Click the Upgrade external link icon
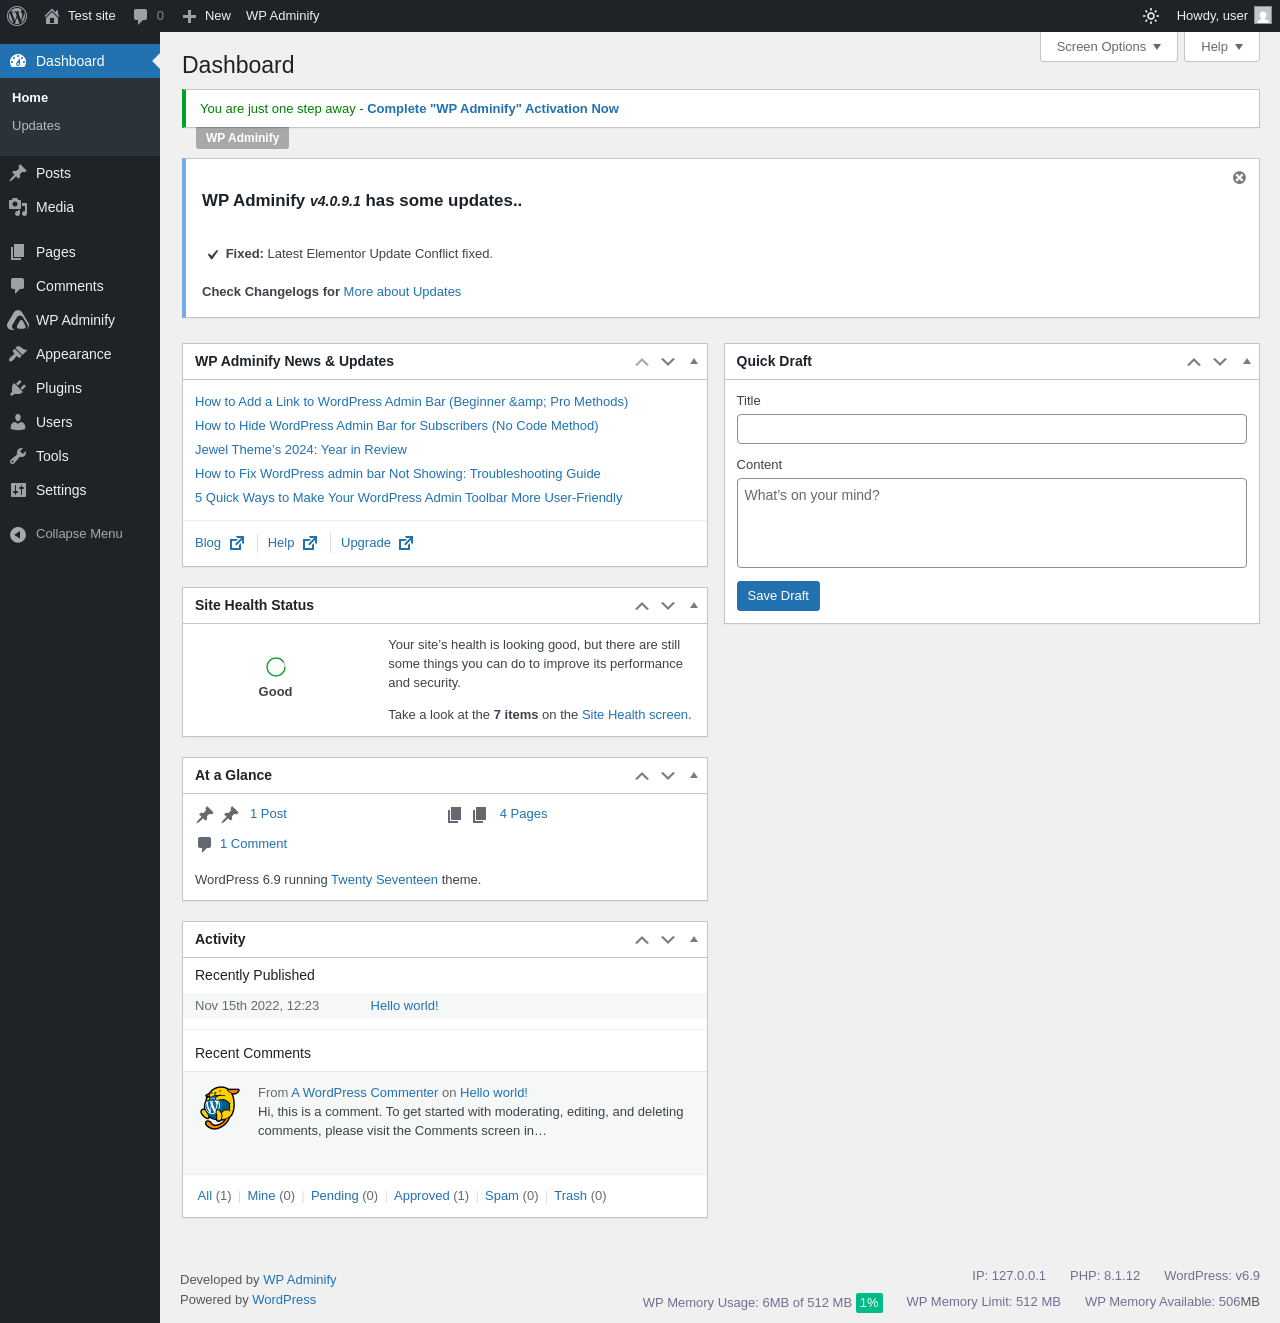Screen dimensions: 1280x1323 click(x=406, y=543)
